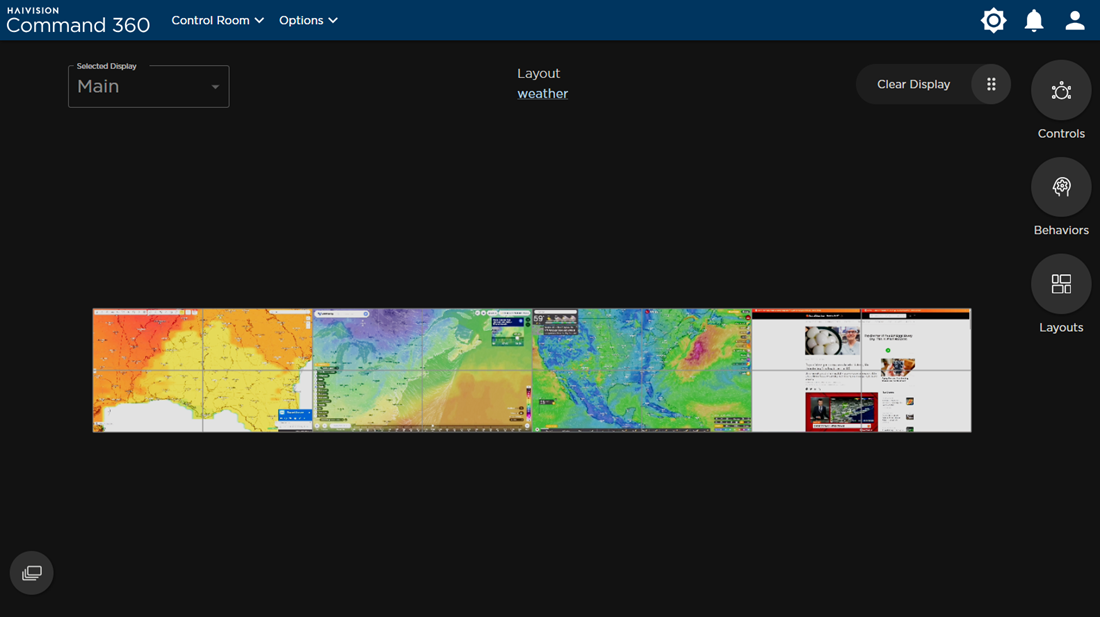Open the Layouts panel icon
Screen dimensions: 1100x617
click(x=1061, y=284)
